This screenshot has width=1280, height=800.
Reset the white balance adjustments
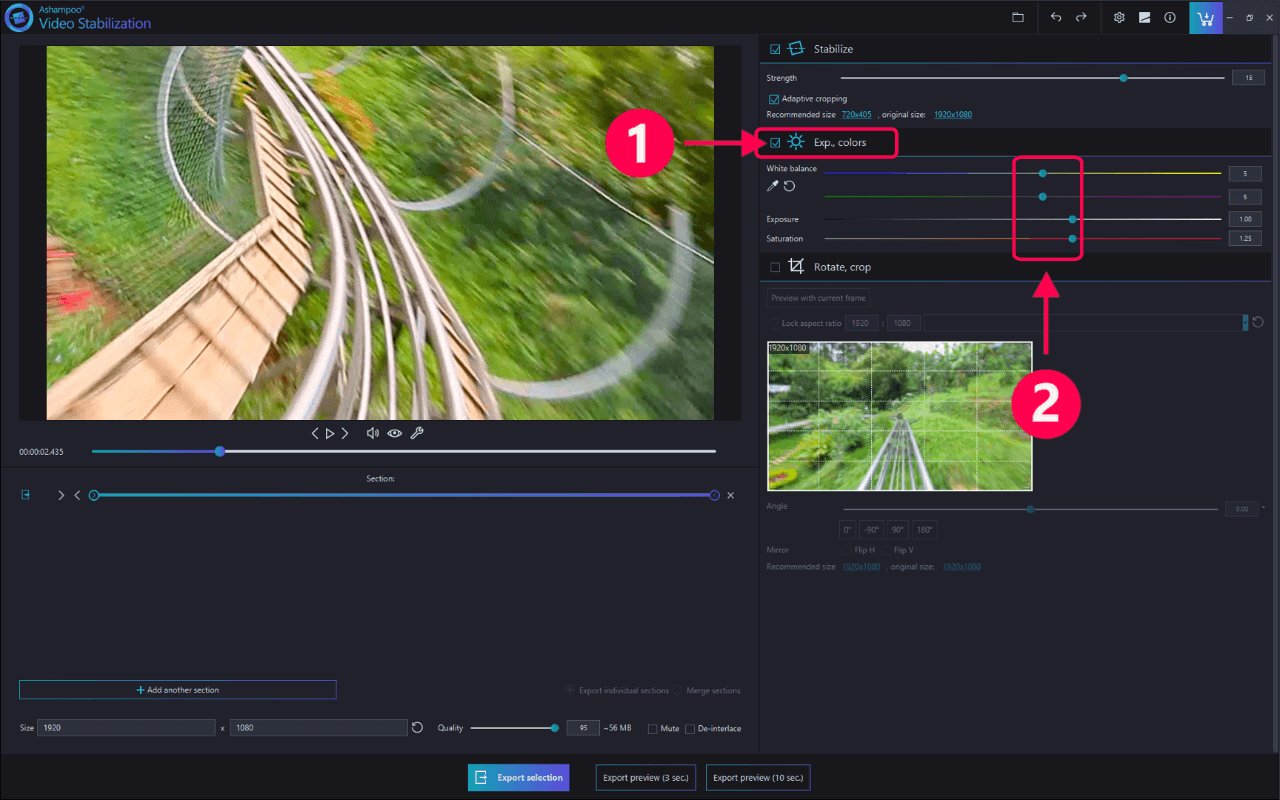pyautogui.click(x=789, y=186)
